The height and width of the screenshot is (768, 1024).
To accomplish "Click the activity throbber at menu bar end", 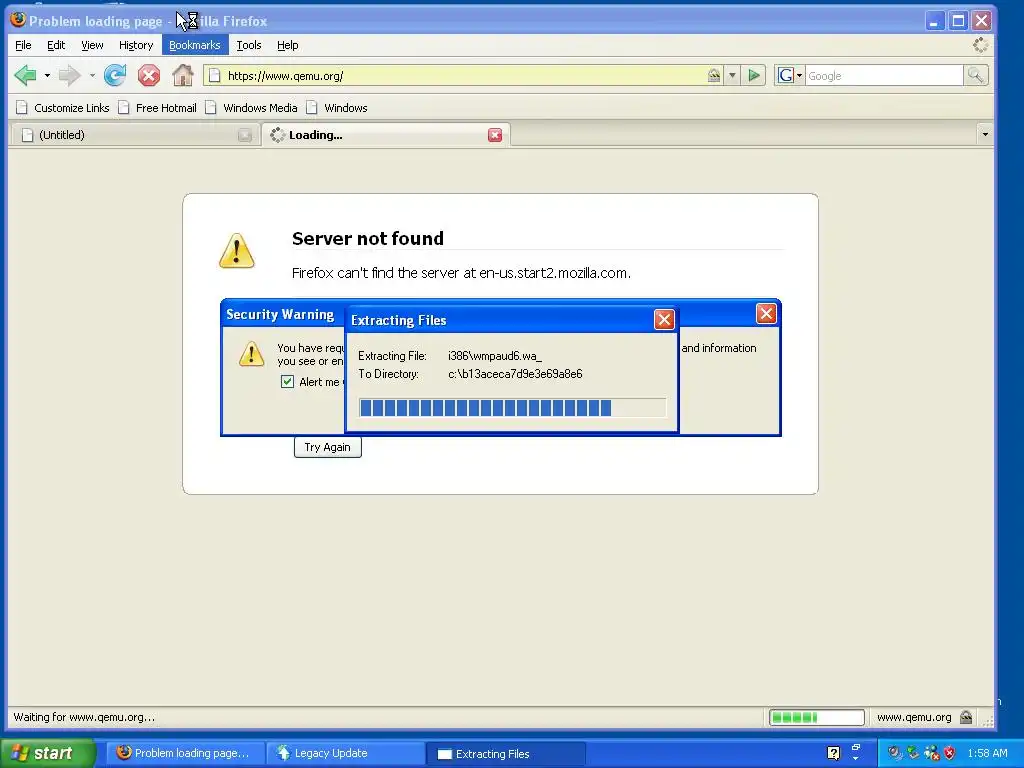I will pos(980,45).
